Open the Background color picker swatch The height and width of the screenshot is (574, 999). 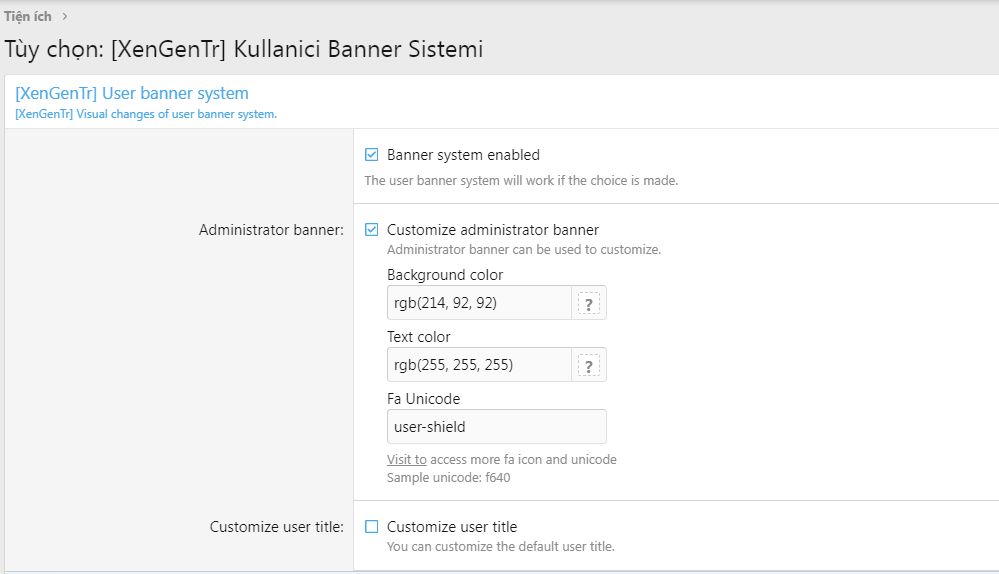589,304
